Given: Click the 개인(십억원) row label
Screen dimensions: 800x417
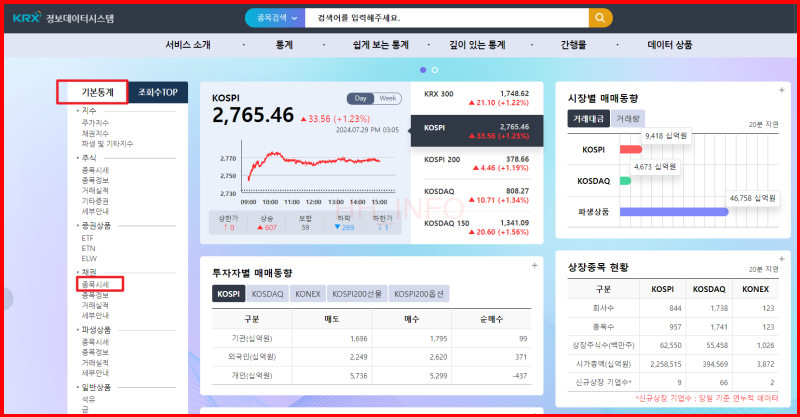Looking at the screenshot, I should [x=252, y=376].
